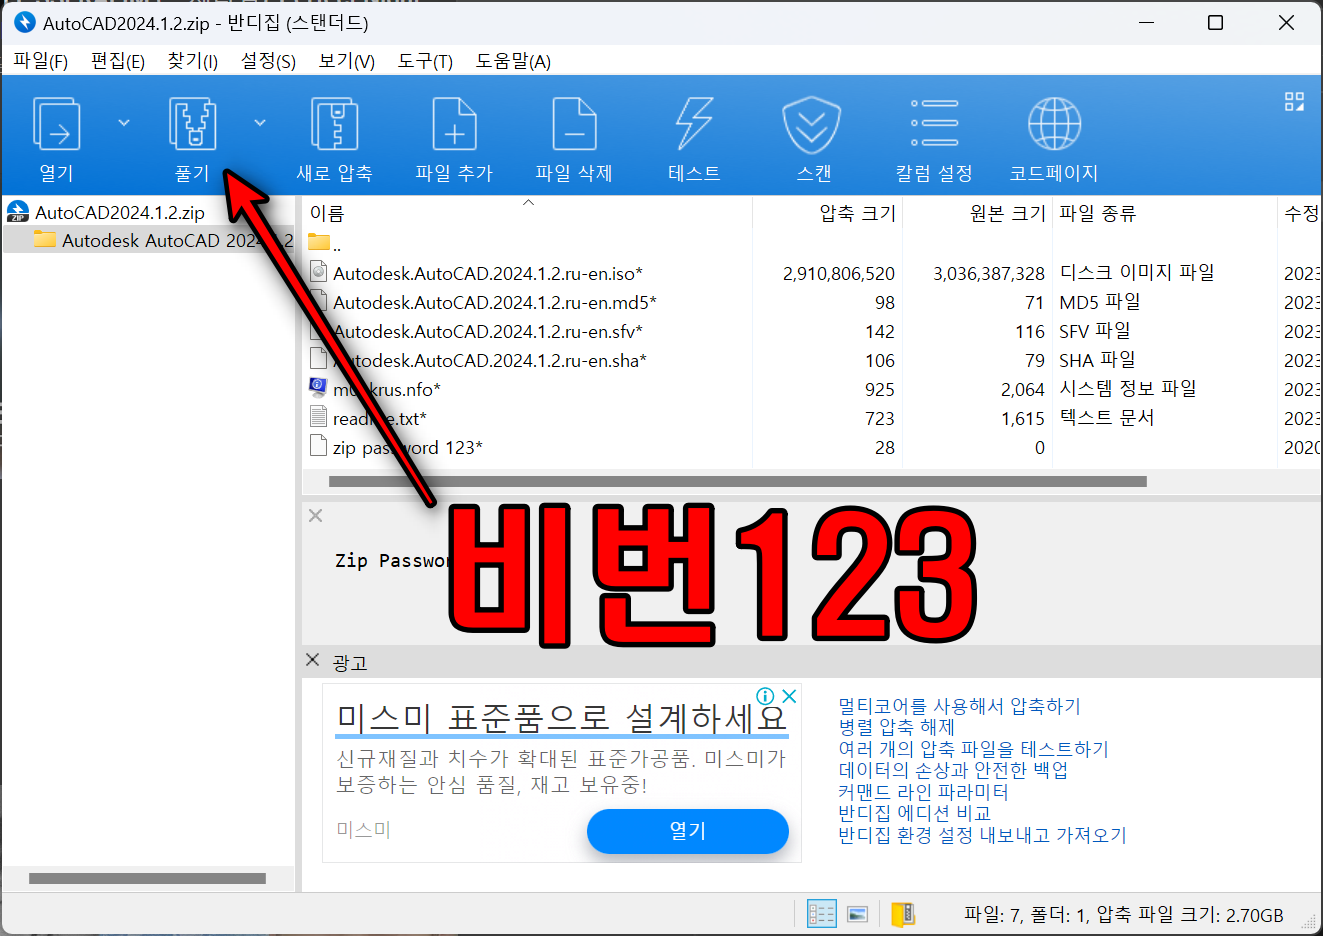Click the 파일 삭제 (Delete file) icon
Viewport: 1323px width, 936px height.
point(574,124)
